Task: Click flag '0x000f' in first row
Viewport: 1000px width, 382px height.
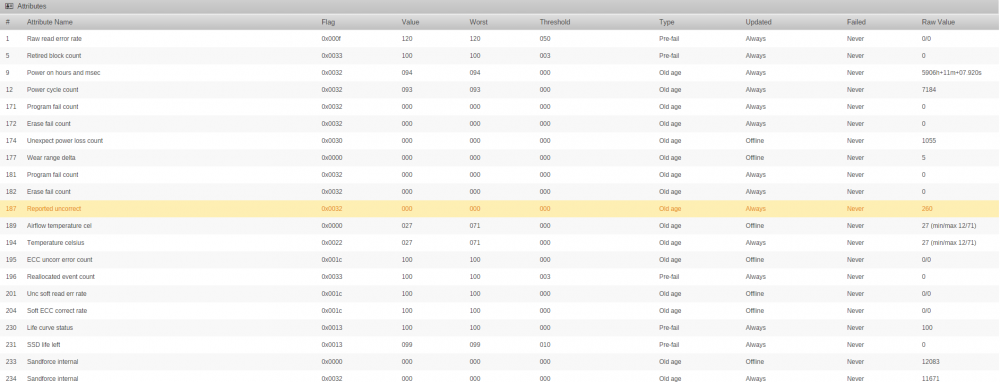Action: point(332,39)
